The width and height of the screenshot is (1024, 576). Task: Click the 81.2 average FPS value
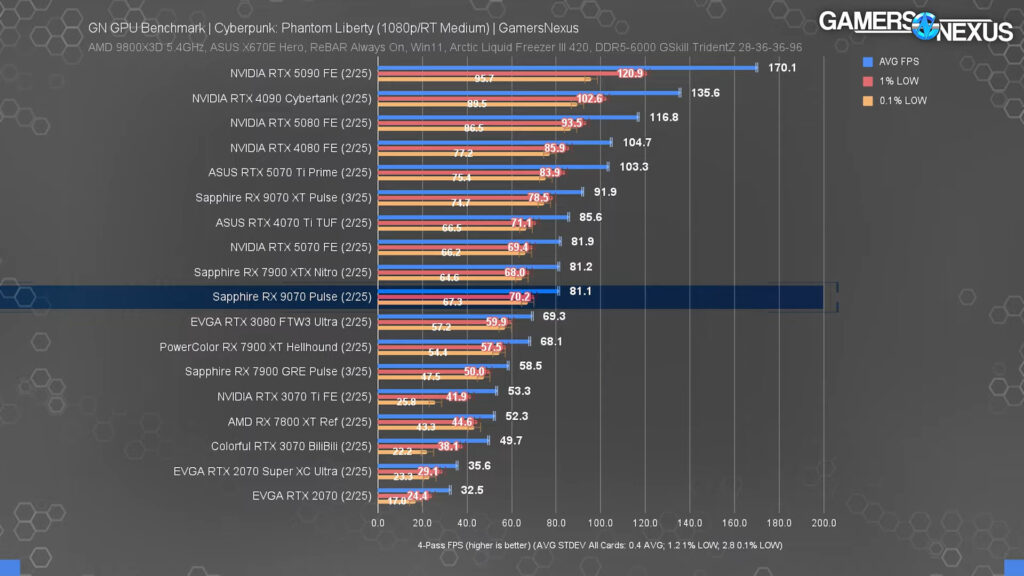pyautogui.click(x=581, y=266)
